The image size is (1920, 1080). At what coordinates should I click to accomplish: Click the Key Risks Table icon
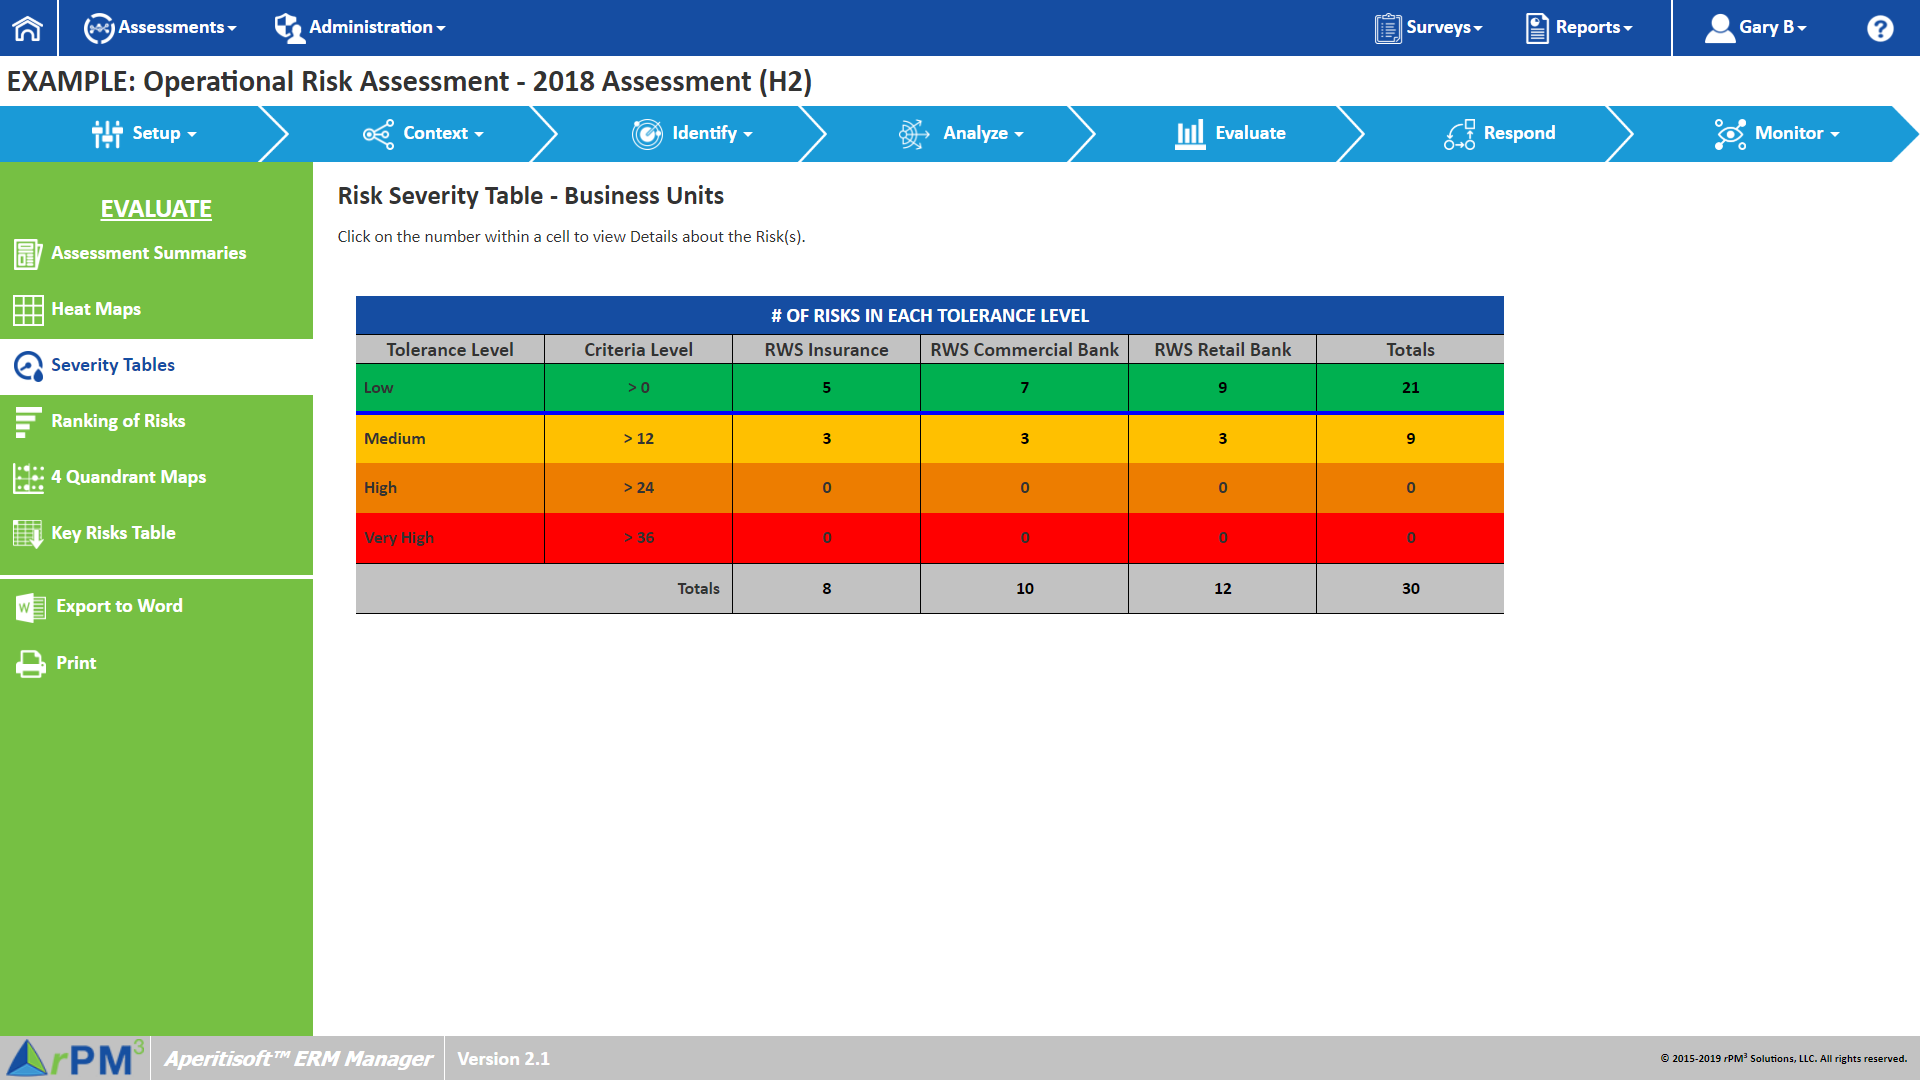pos(28,534)
